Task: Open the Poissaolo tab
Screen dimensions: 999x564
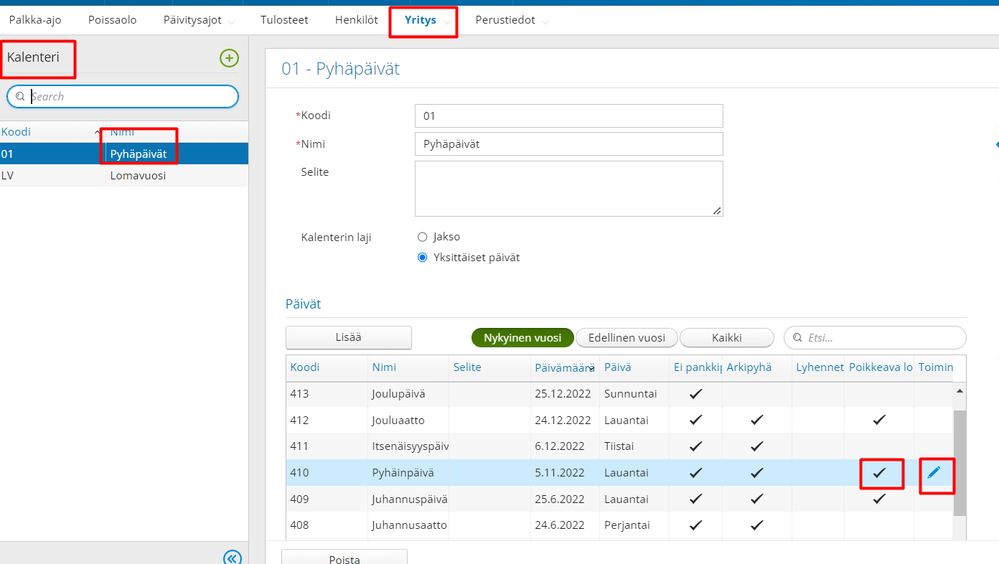Action: pos(112,20)
